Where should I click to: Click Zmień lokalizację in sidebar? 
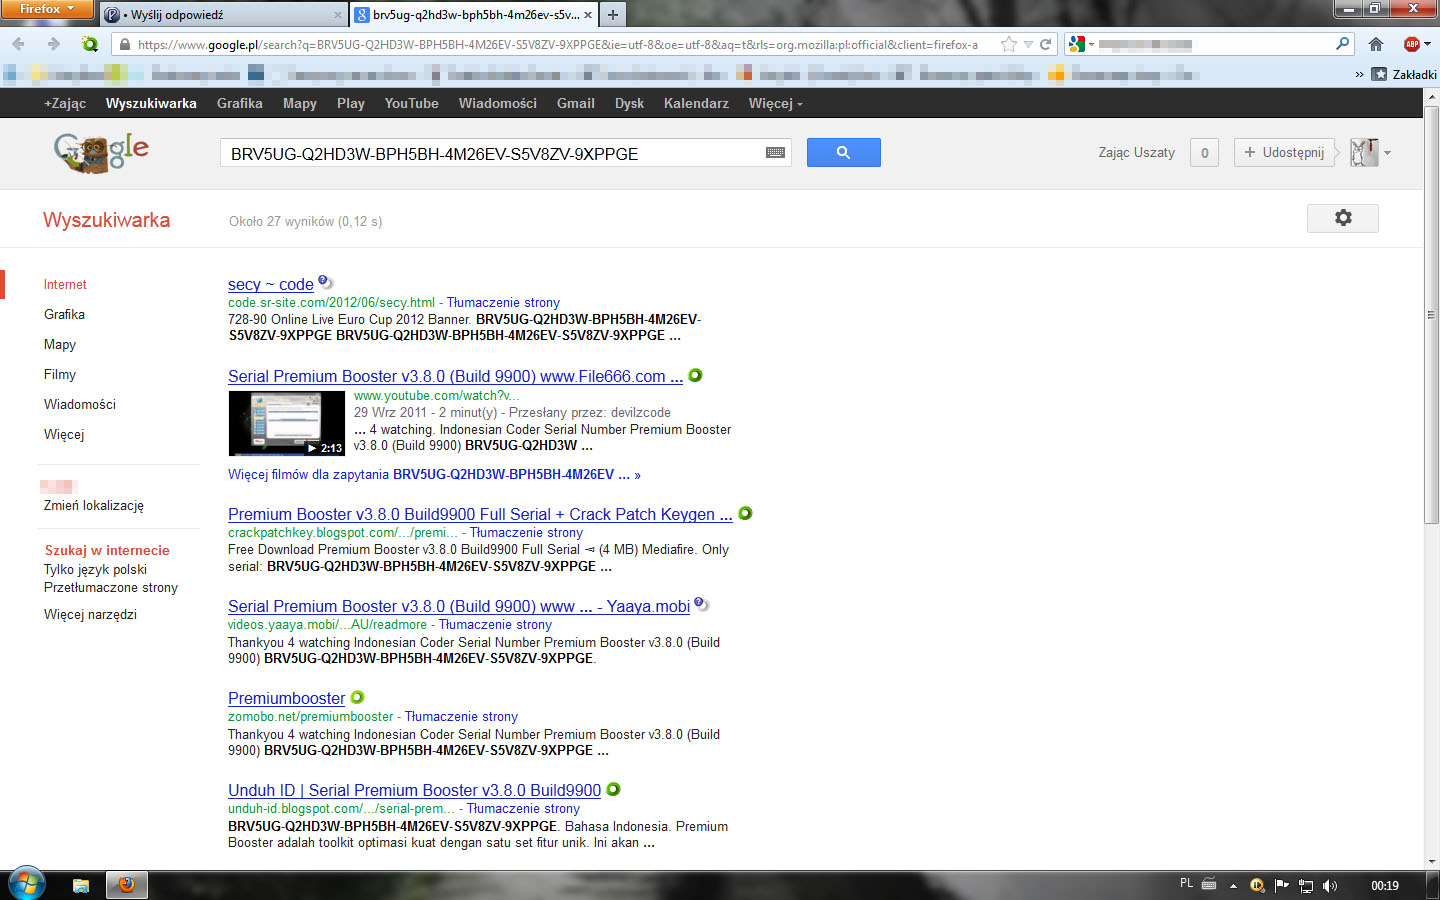point(94,505)
